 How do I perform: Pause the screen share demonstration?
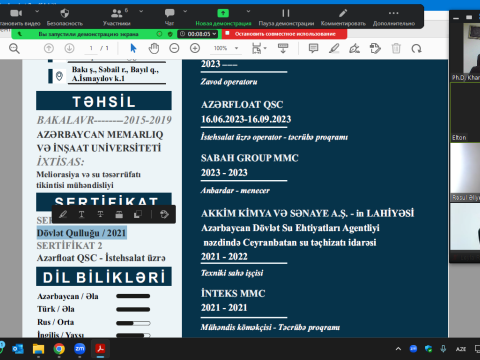coord(286,17)
